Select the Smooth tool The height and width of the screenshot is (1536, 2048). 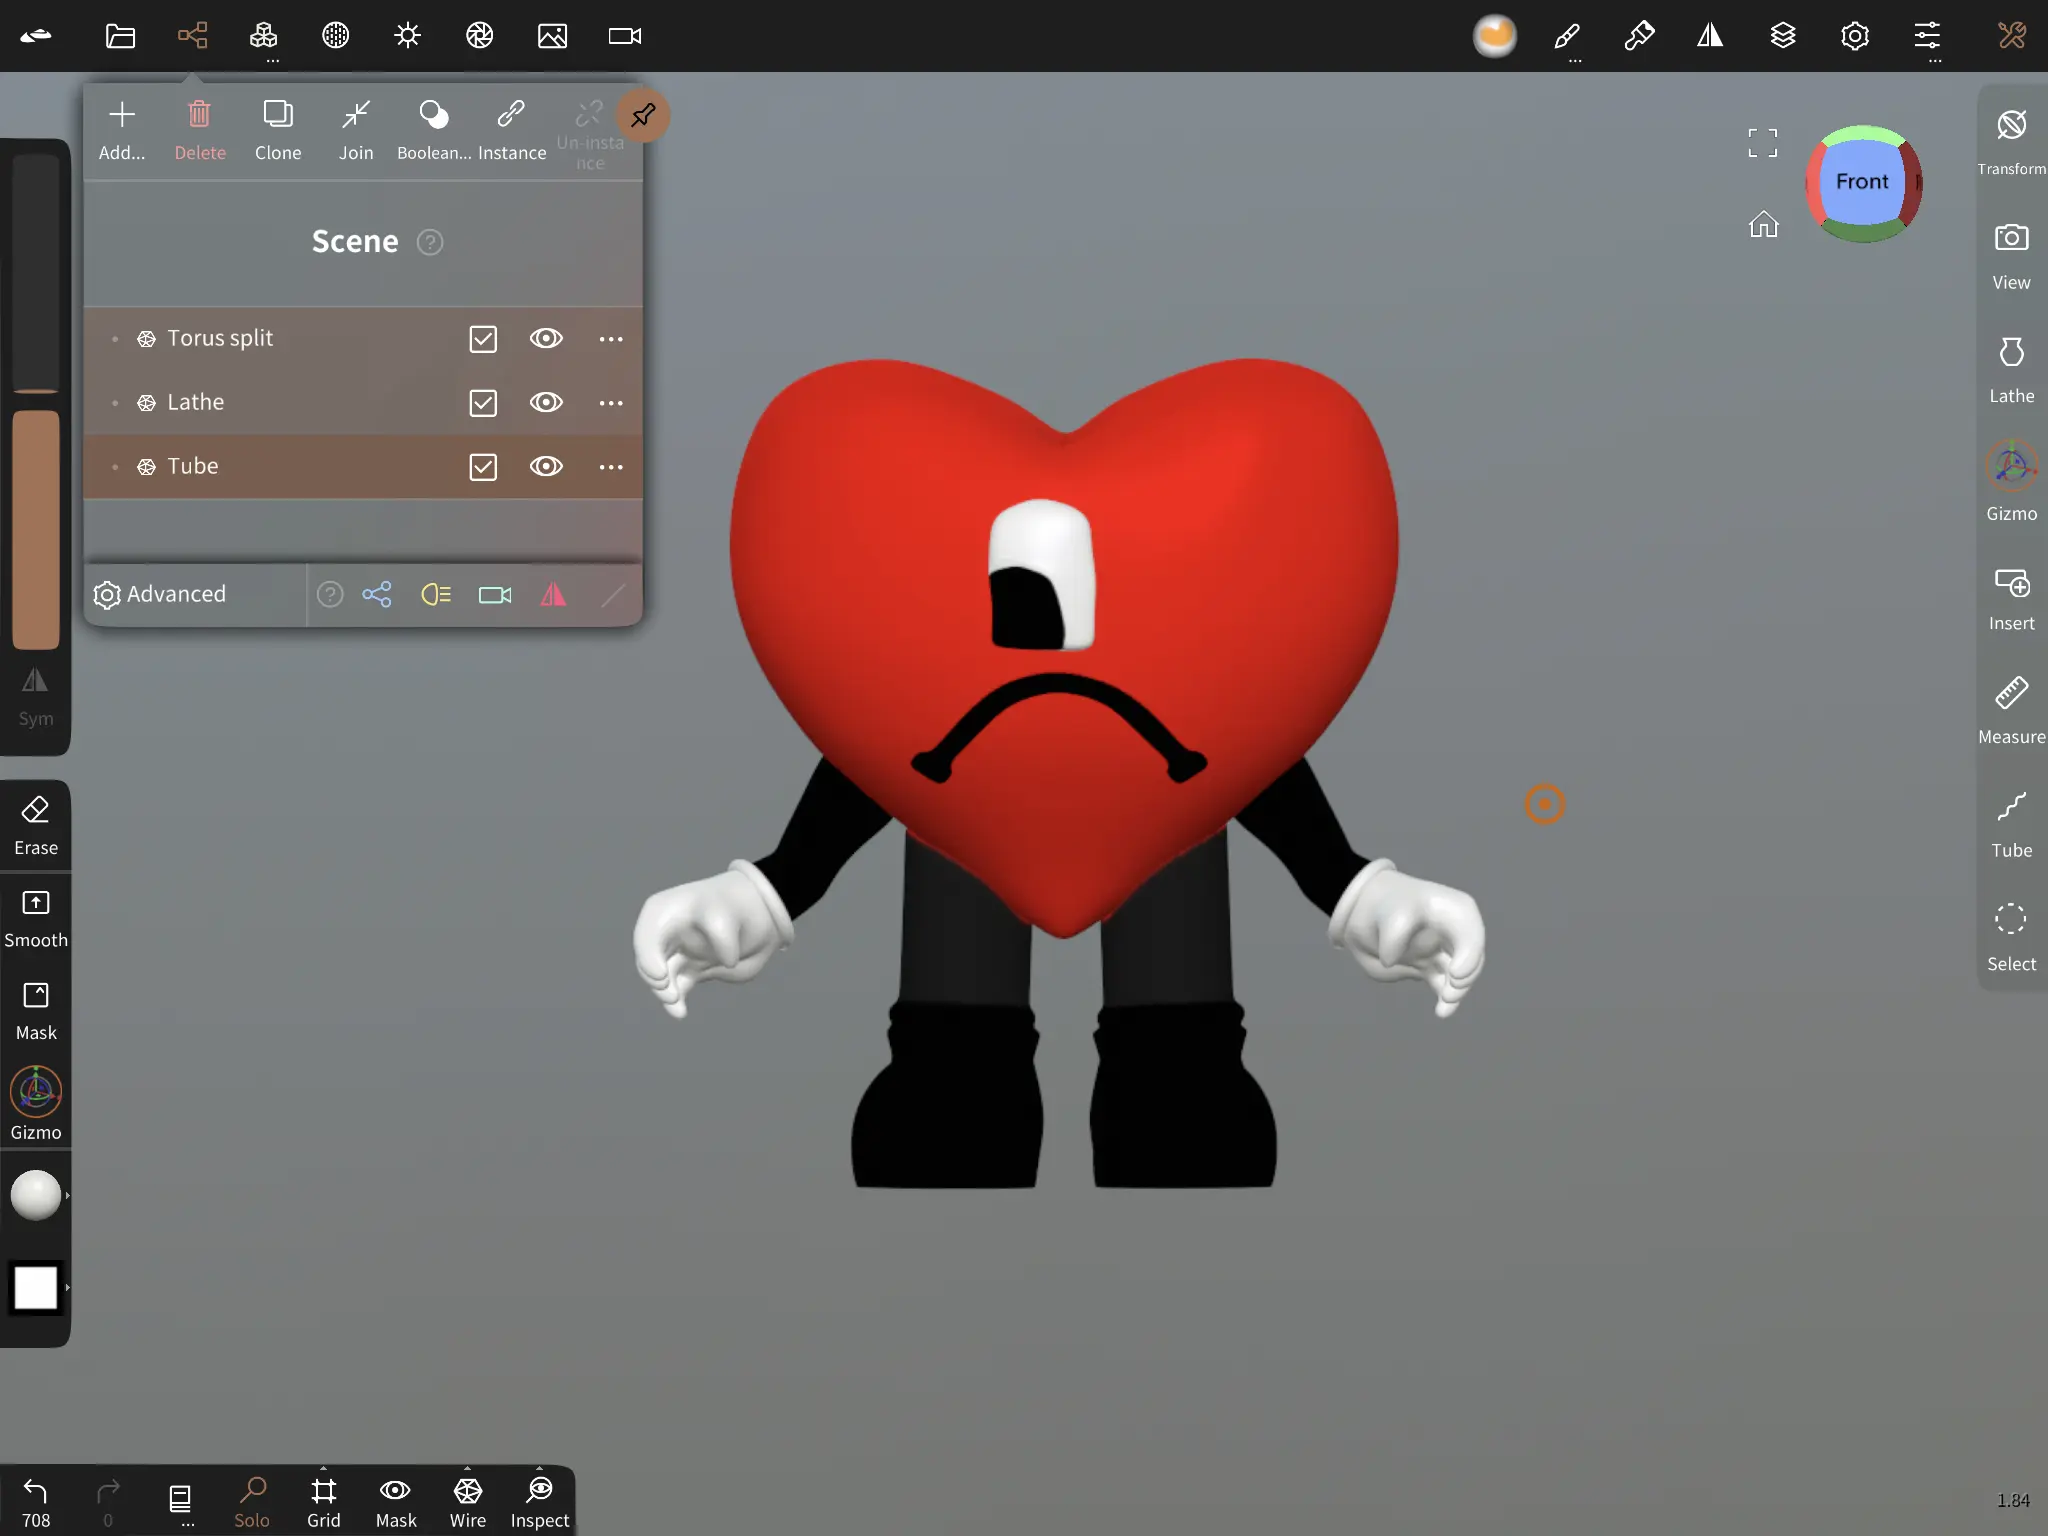(x=36, y=918)
